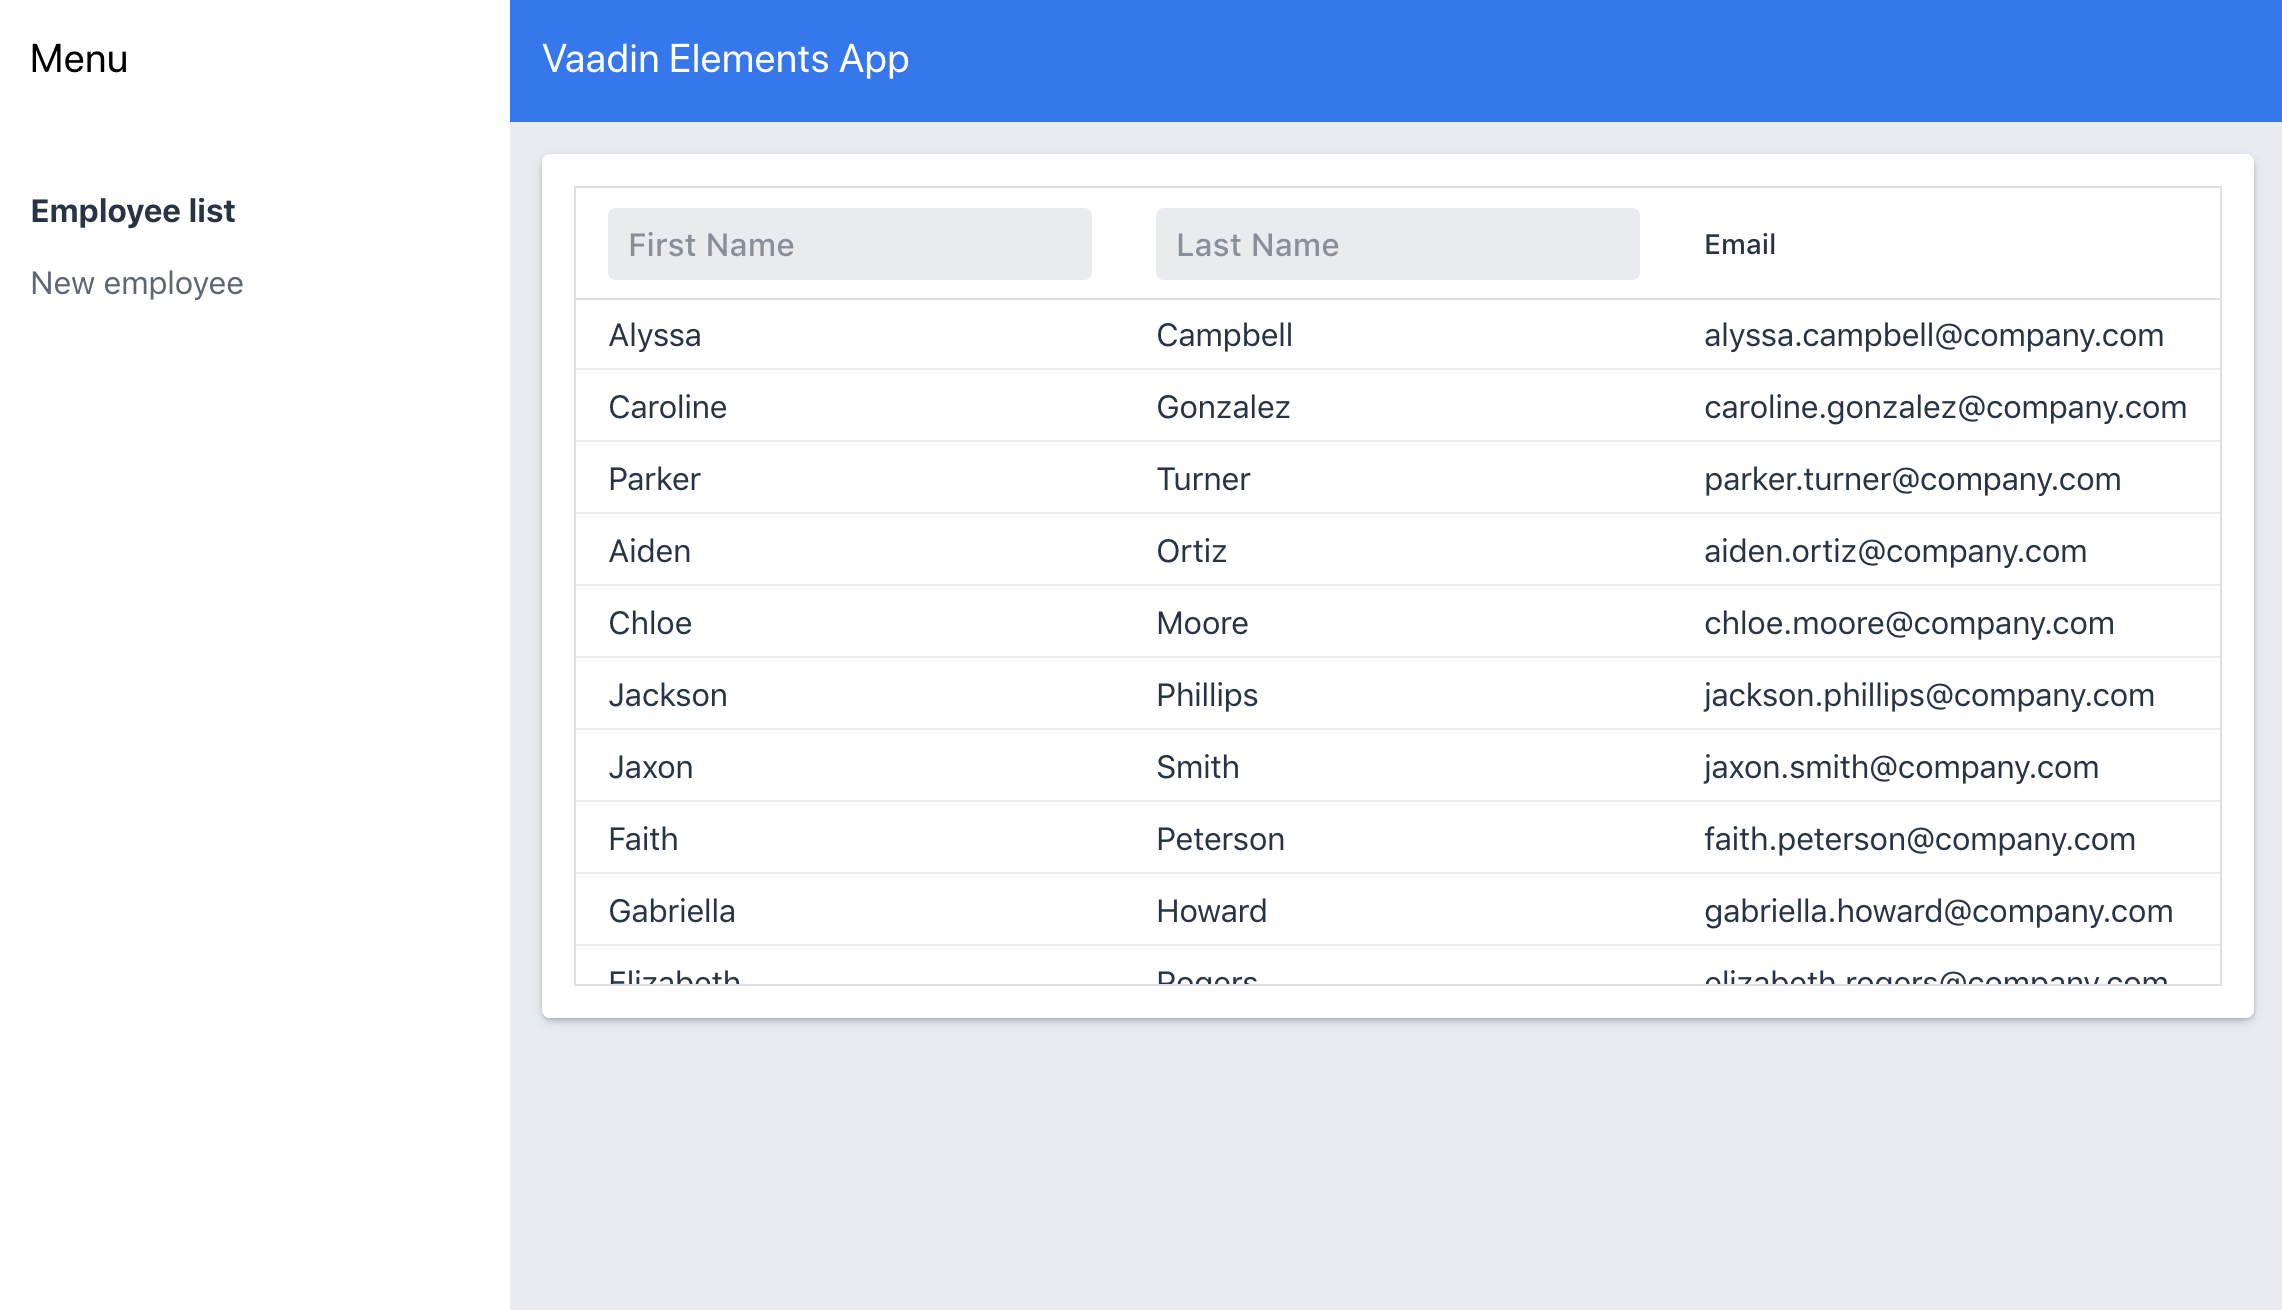2282x1310 pixels.
Task: Click alyssa.campbell@company.com email link
Action: tap(1934, 334)
